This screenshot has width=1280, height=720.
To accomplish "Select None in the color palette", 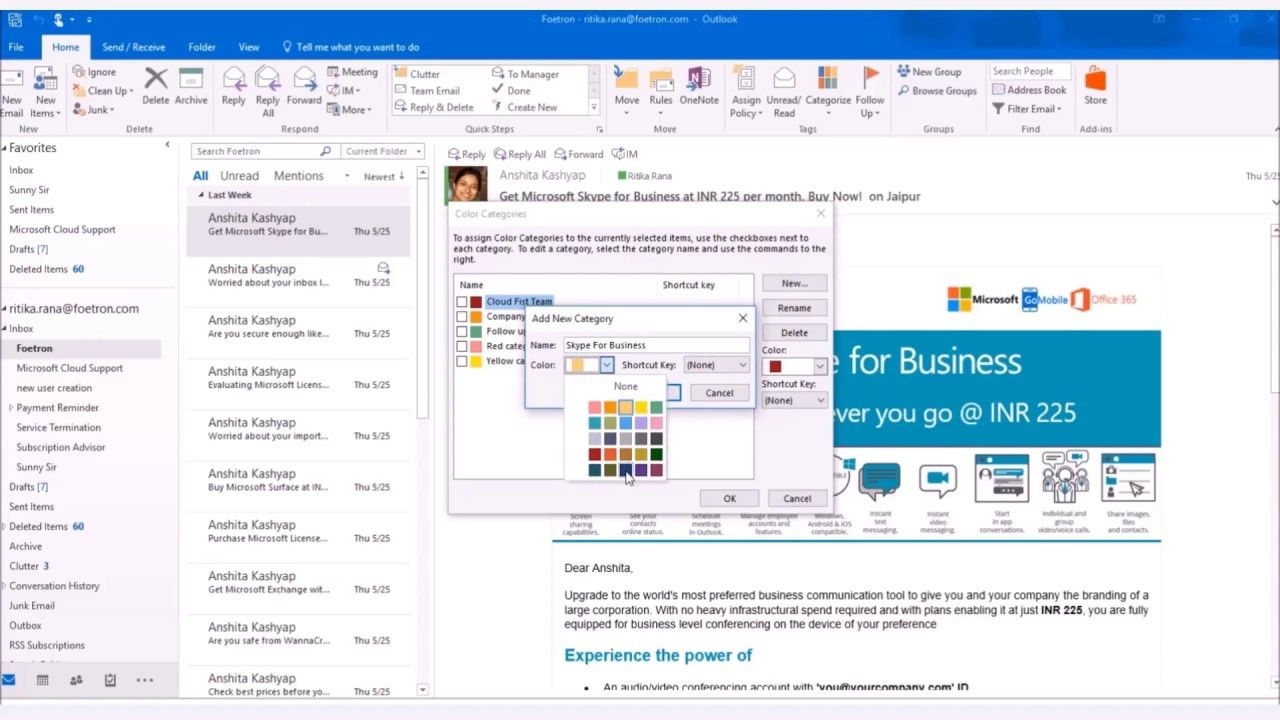I will click(x=625, y=386).
